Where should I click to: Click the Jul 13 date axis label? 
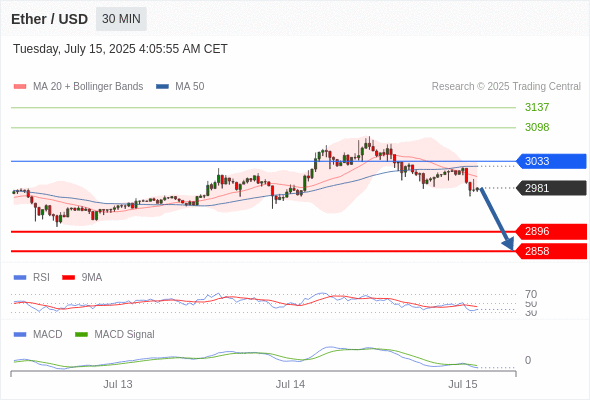(118, 384)
